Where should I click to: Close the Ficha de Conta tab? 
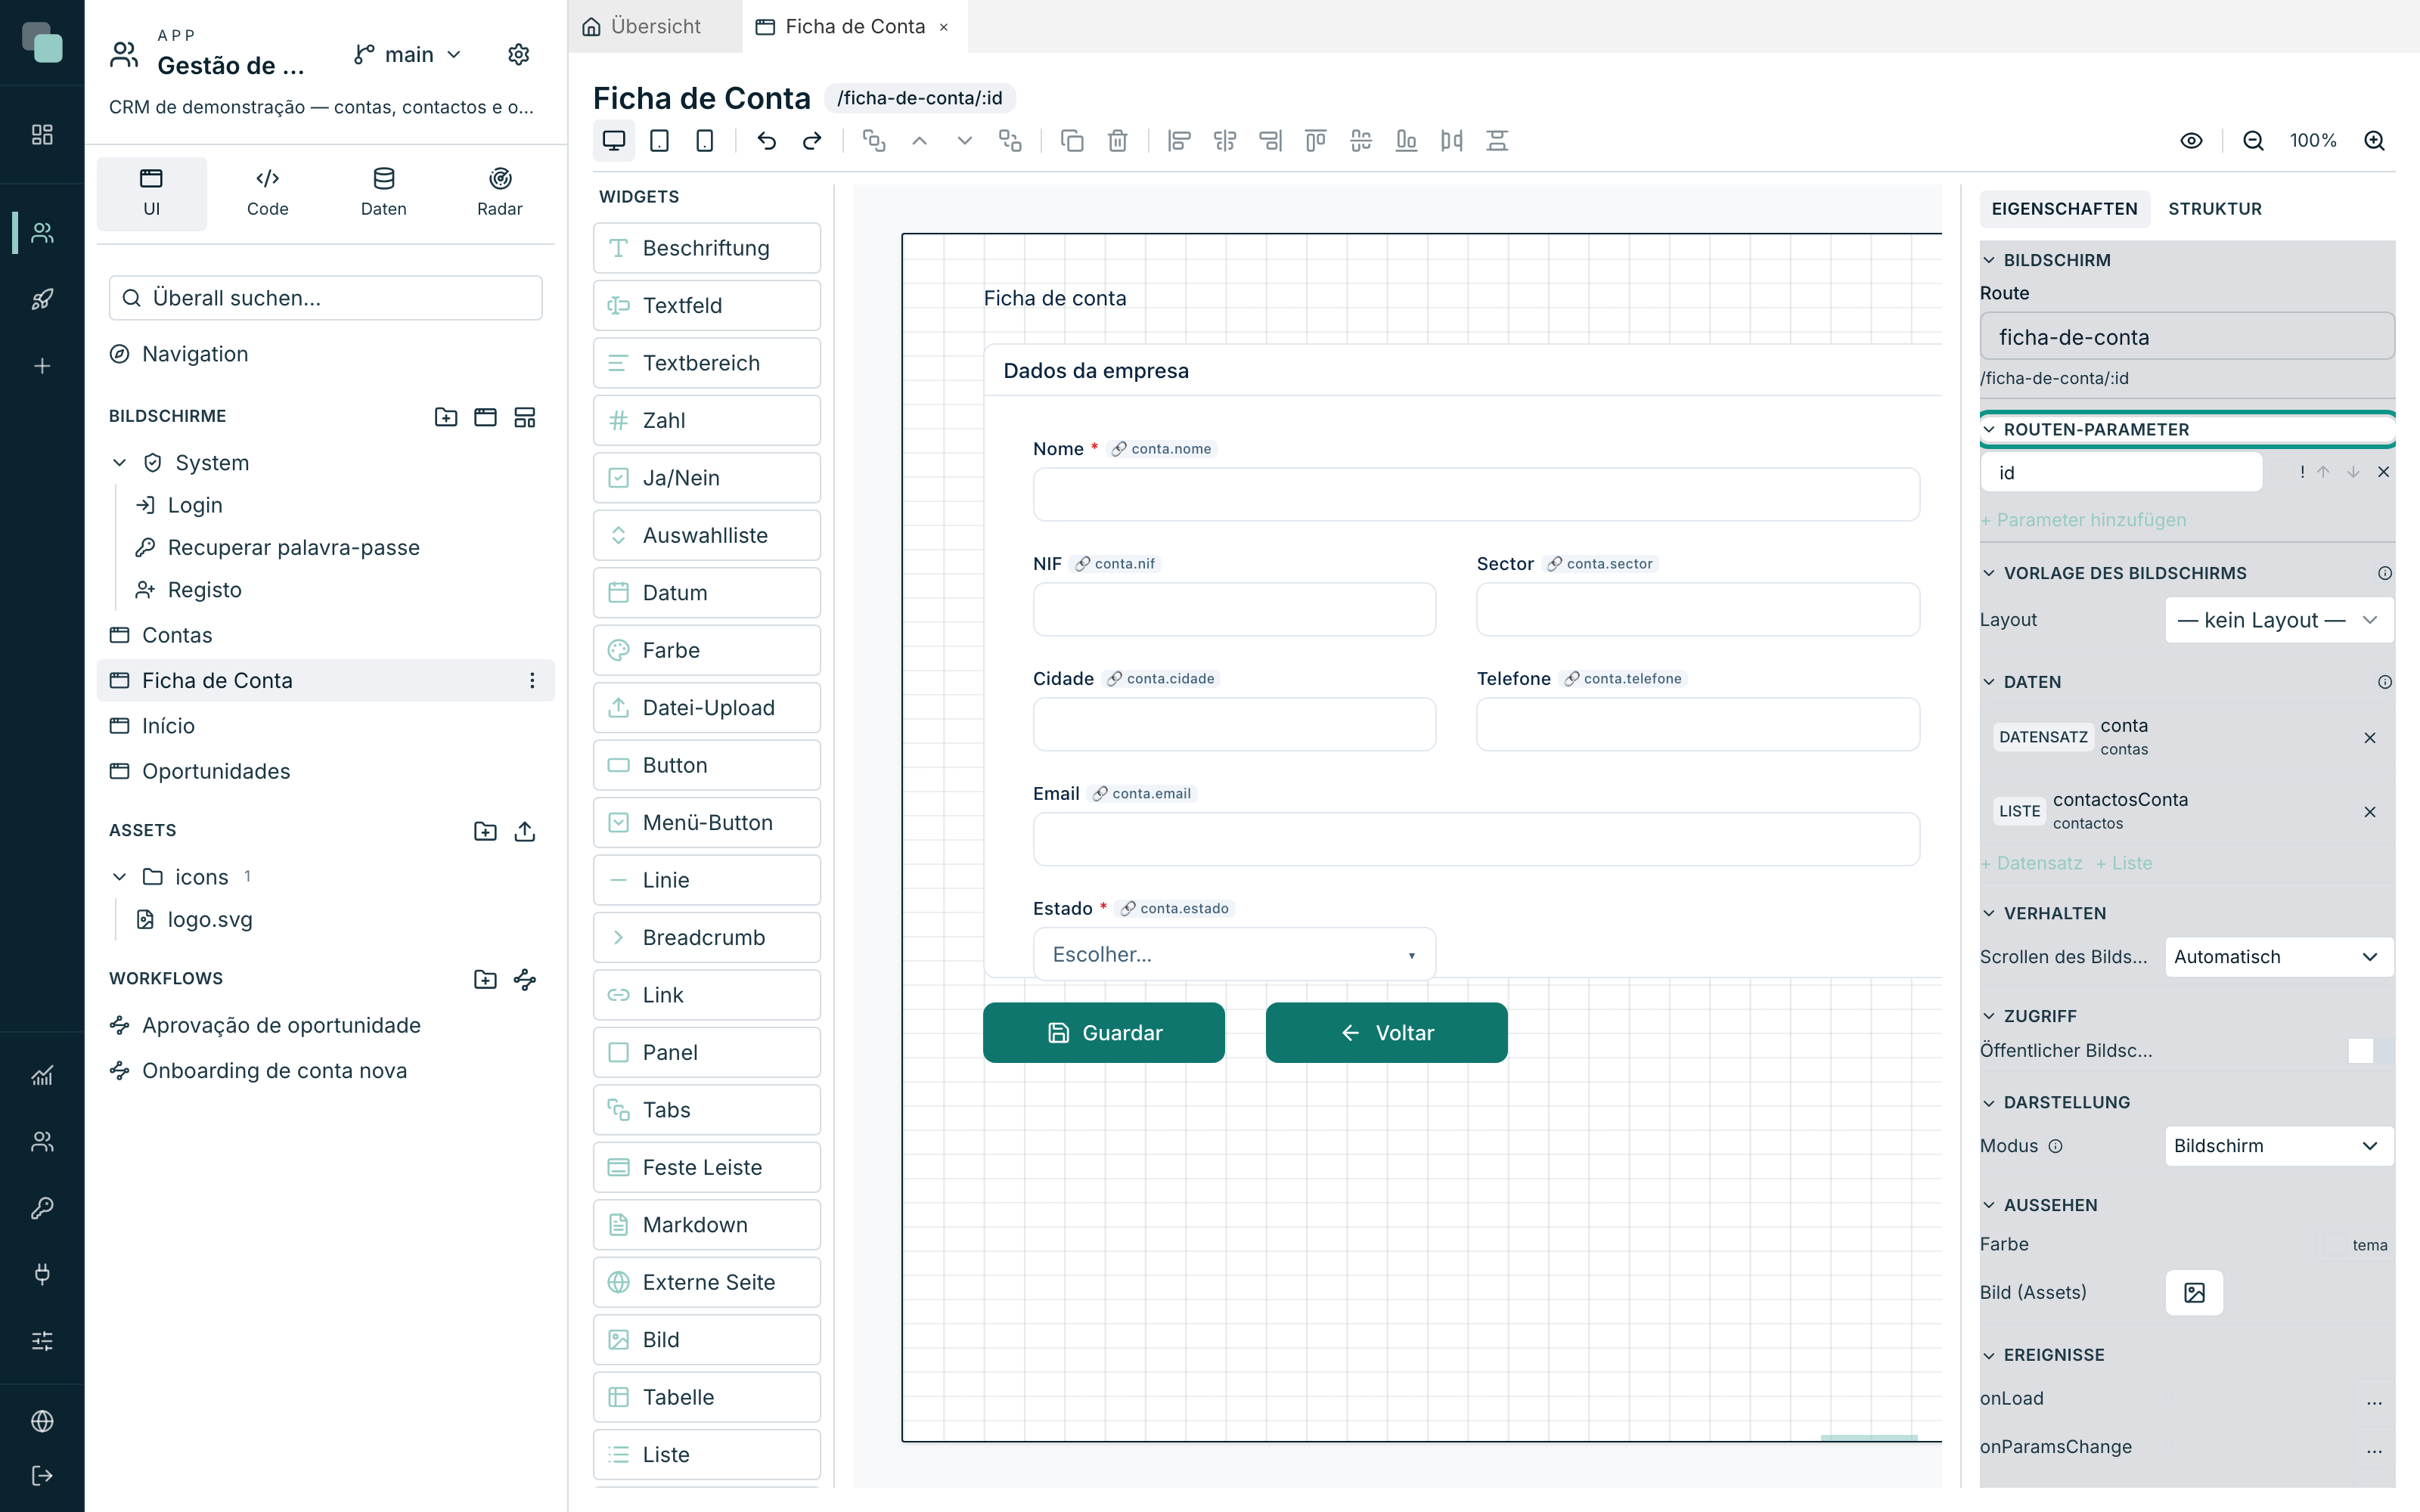943,27
